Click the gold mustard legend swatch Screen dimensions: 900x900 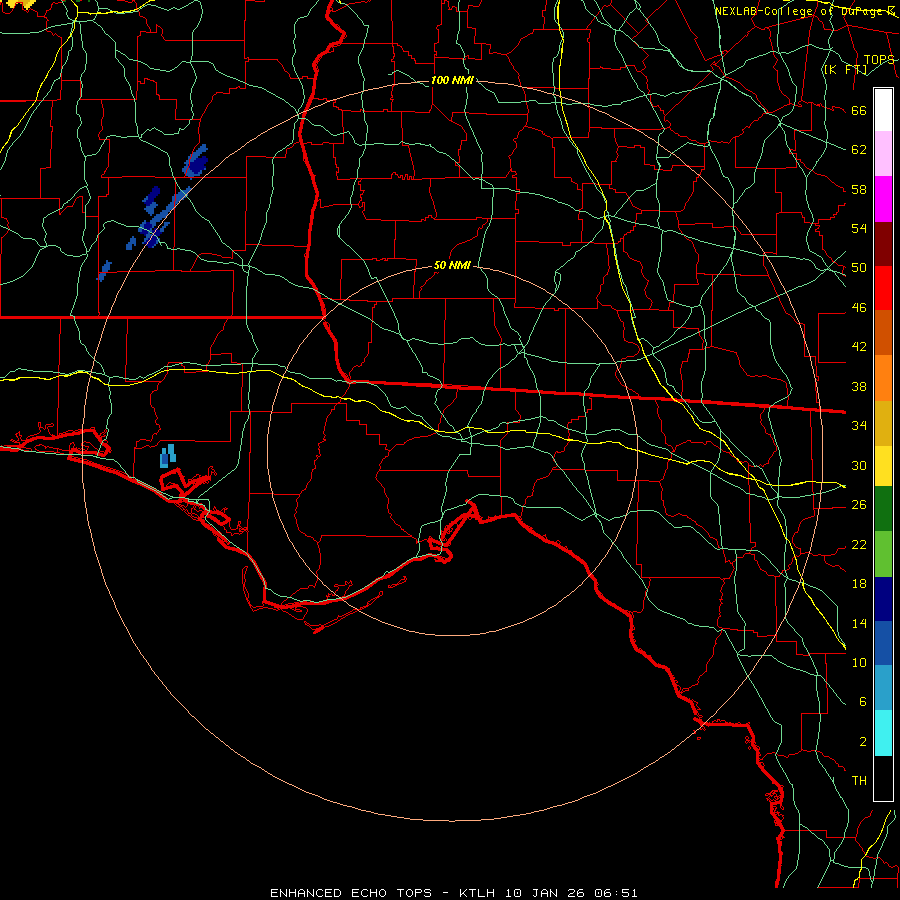point(883,423)
